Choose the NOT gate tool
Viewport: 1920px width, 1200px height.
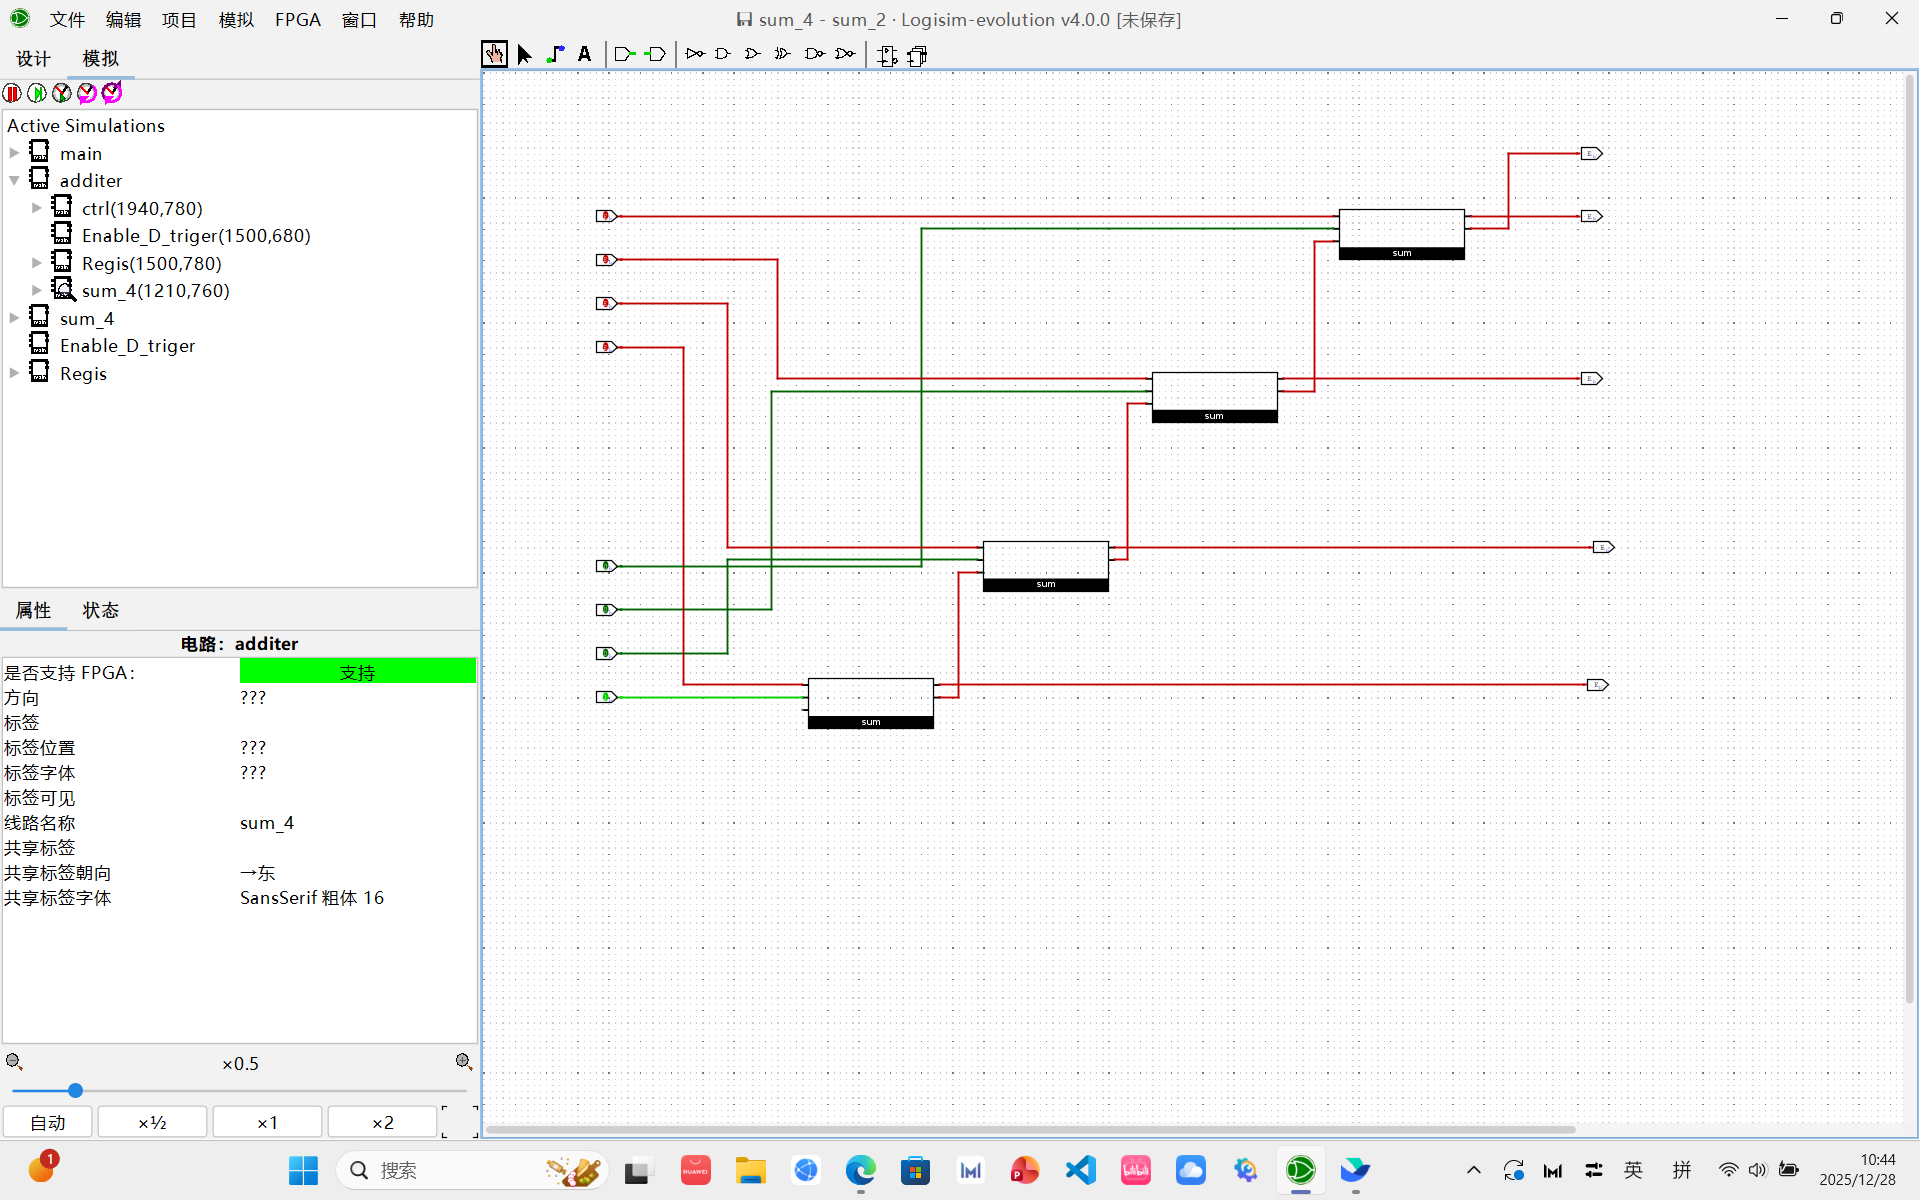(x=694, y=54)
